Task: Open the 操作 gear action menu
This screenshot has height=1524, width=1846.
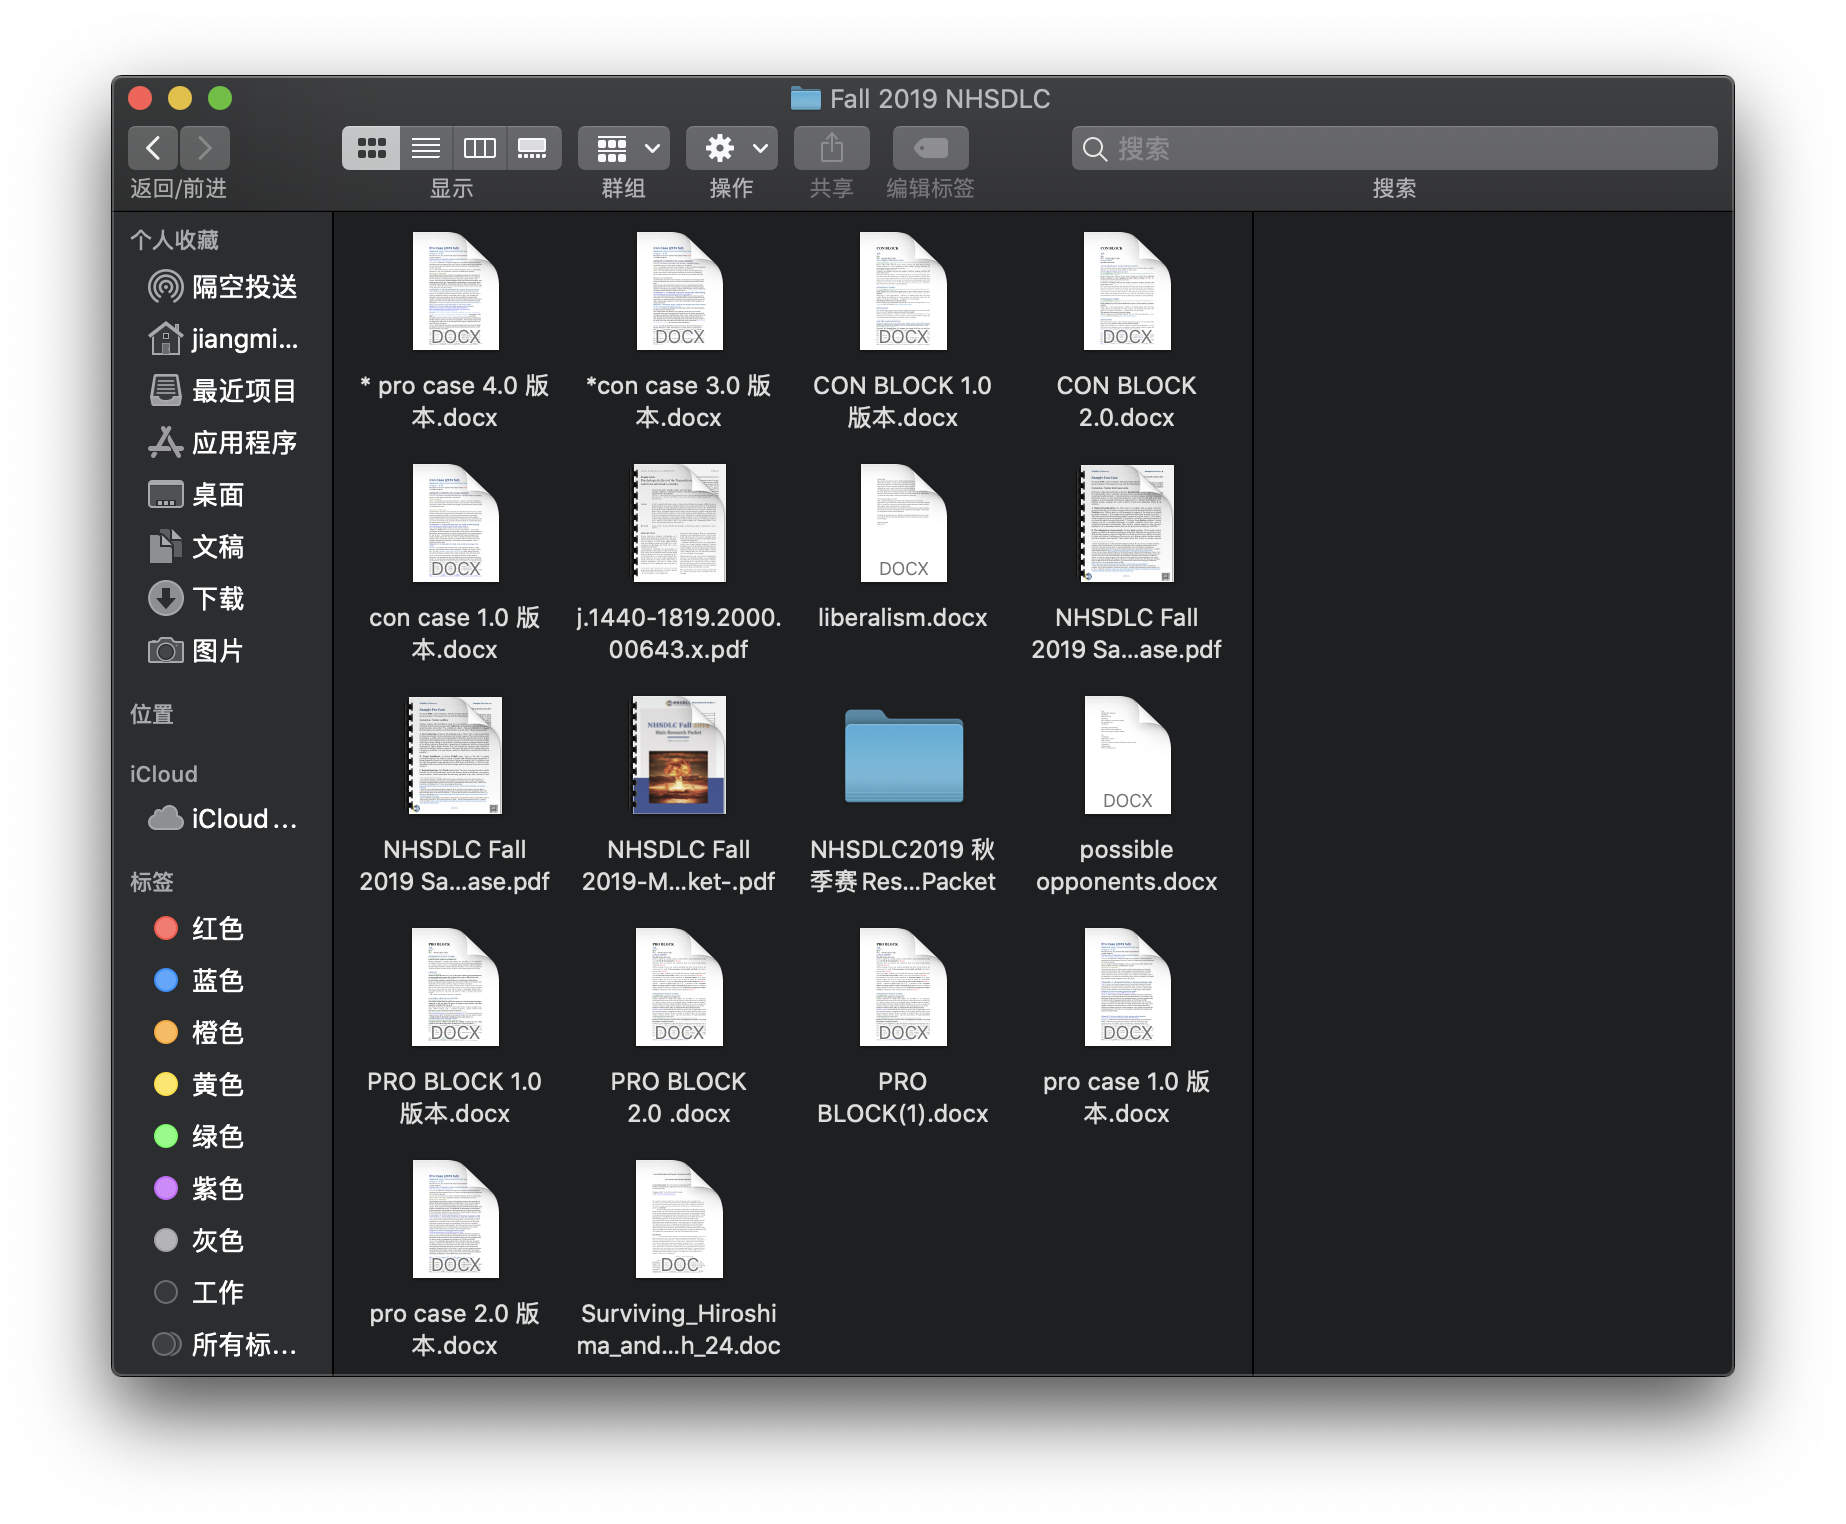Action: pos(732,148)
